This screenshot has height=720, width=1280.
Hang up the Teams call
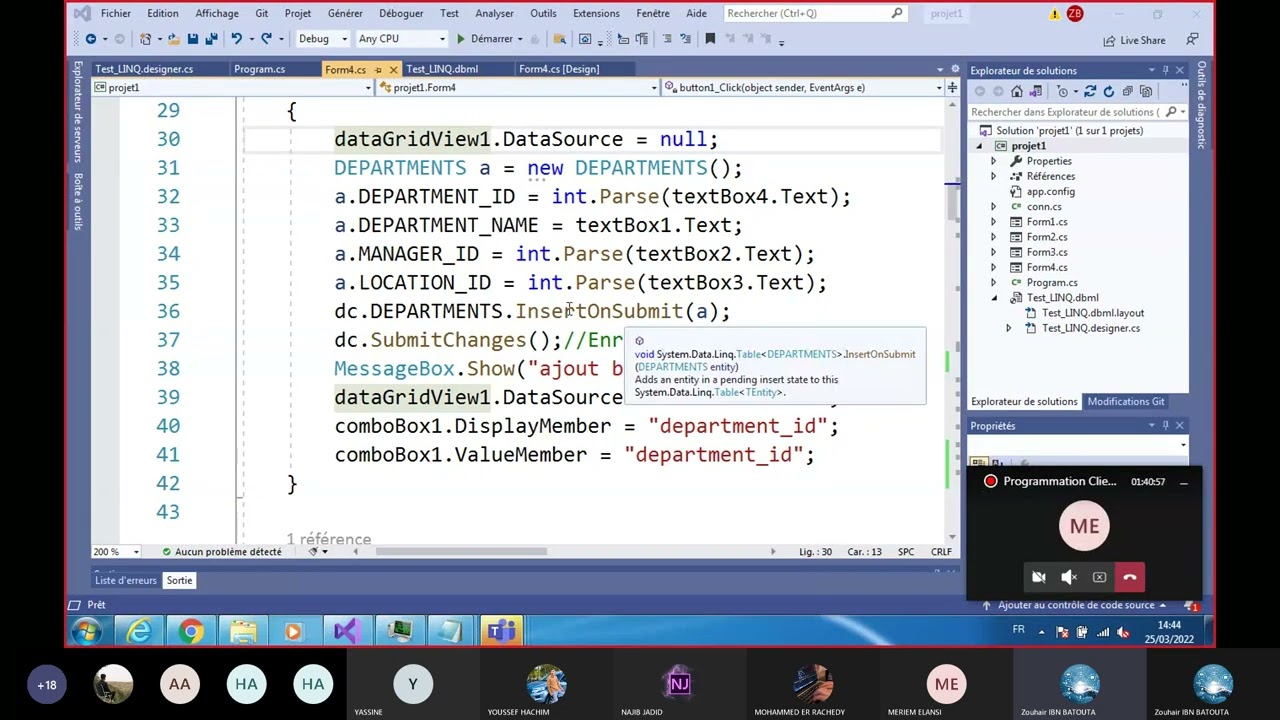coord(1130,577)
